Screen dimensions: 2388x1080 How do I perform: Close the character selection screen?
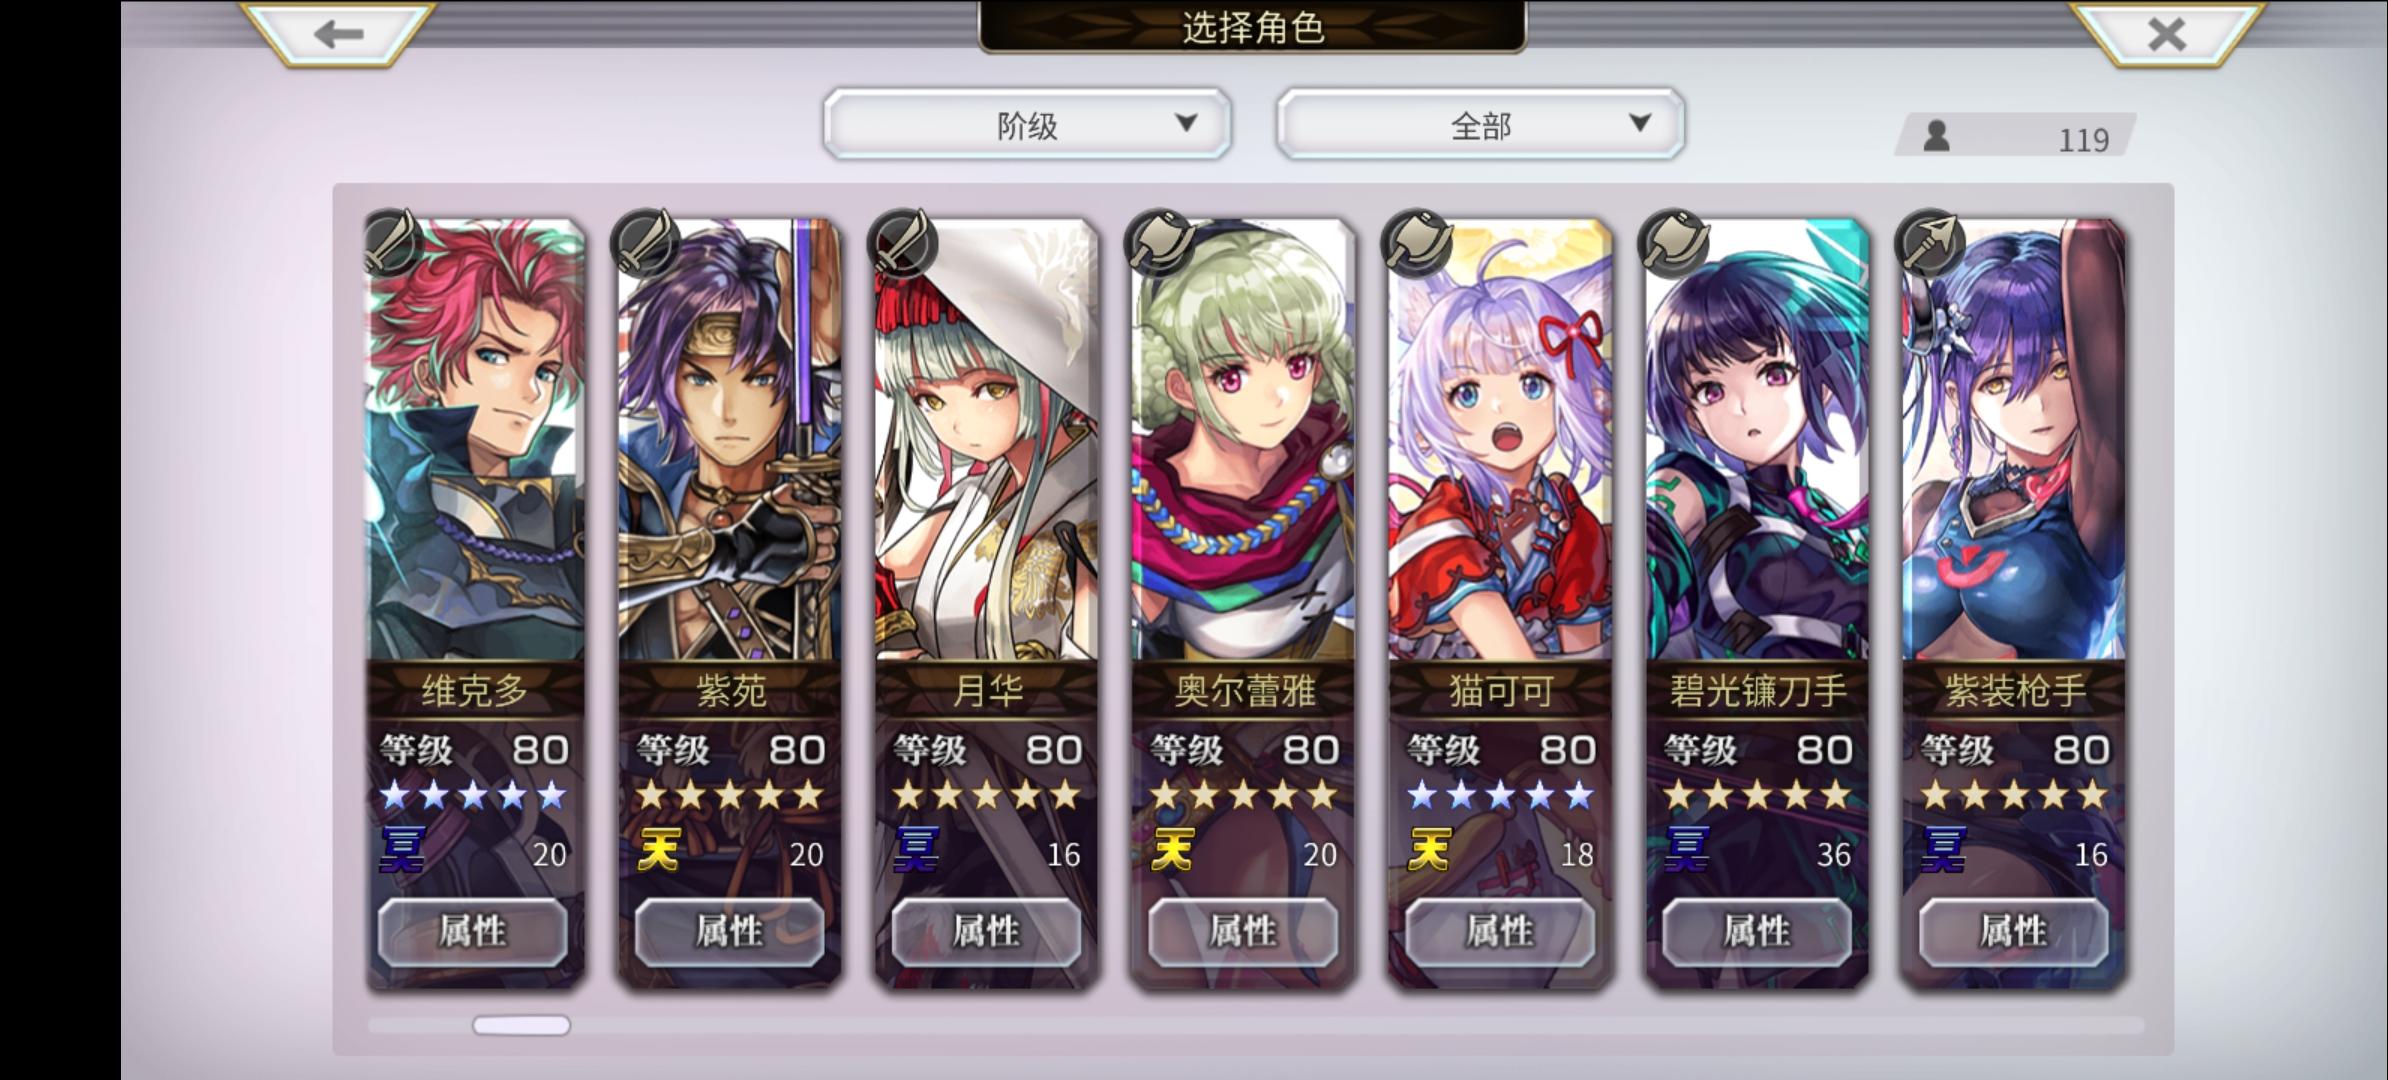[2166, 34]
